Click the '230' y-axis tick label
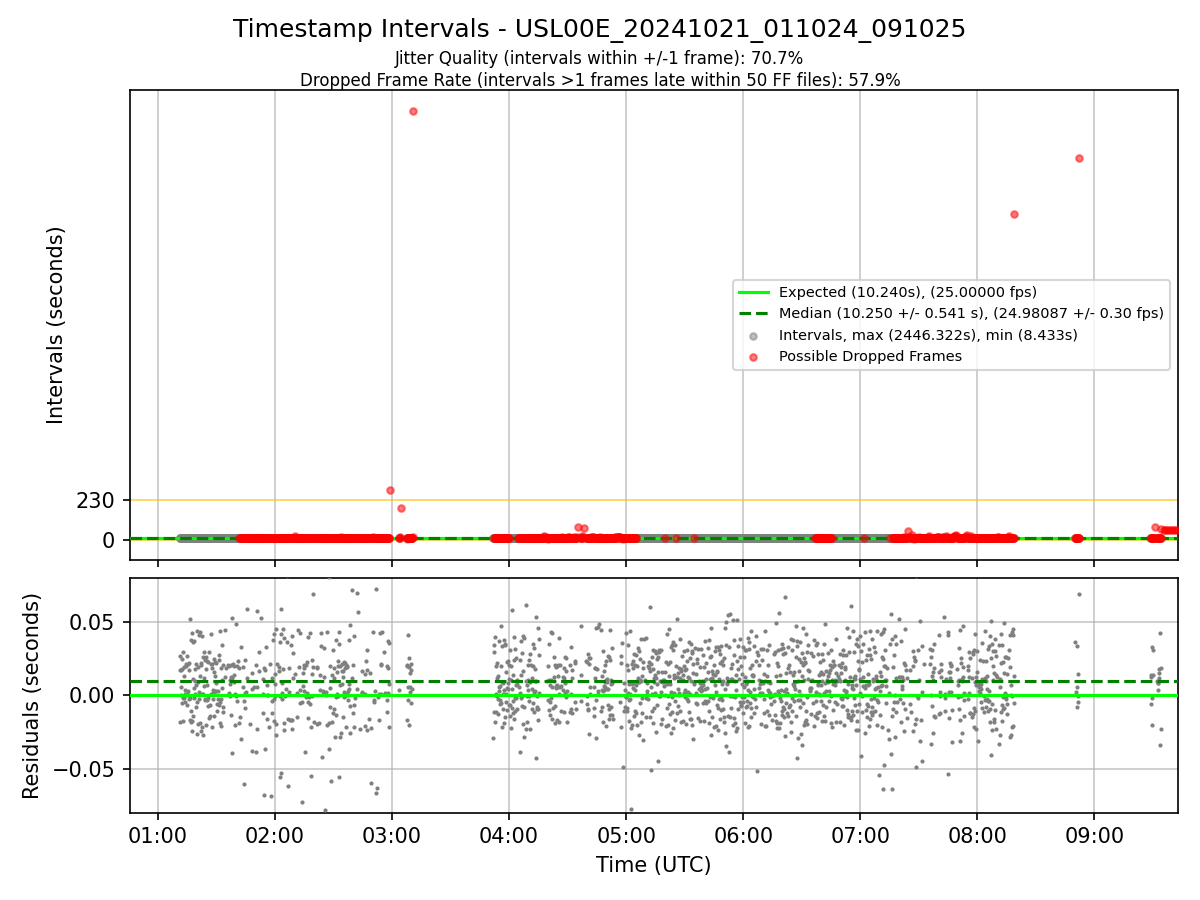 point(96,500)
